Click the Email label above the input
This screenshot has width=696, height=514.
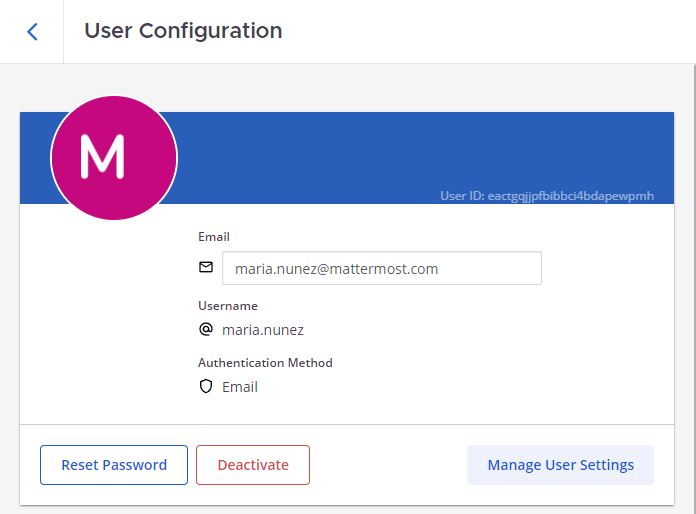tap(214, 237)
